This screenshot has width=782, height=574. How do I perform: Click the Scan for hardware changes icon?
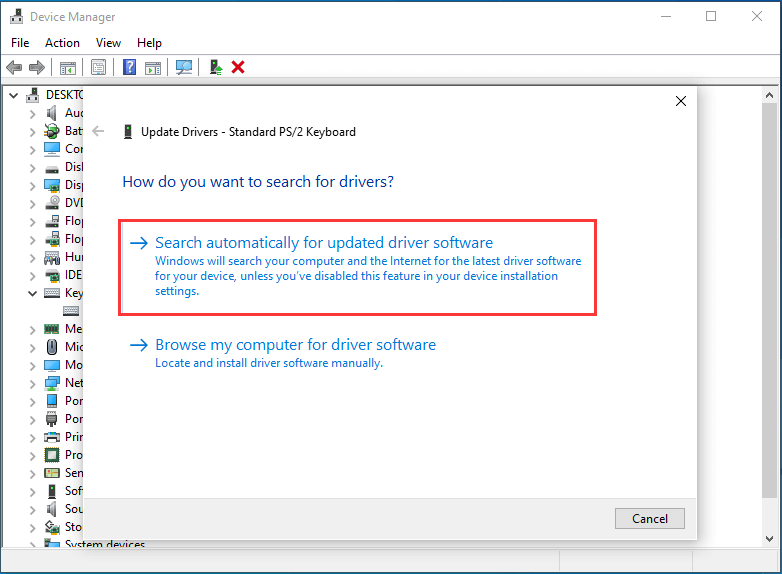(184, 67)
